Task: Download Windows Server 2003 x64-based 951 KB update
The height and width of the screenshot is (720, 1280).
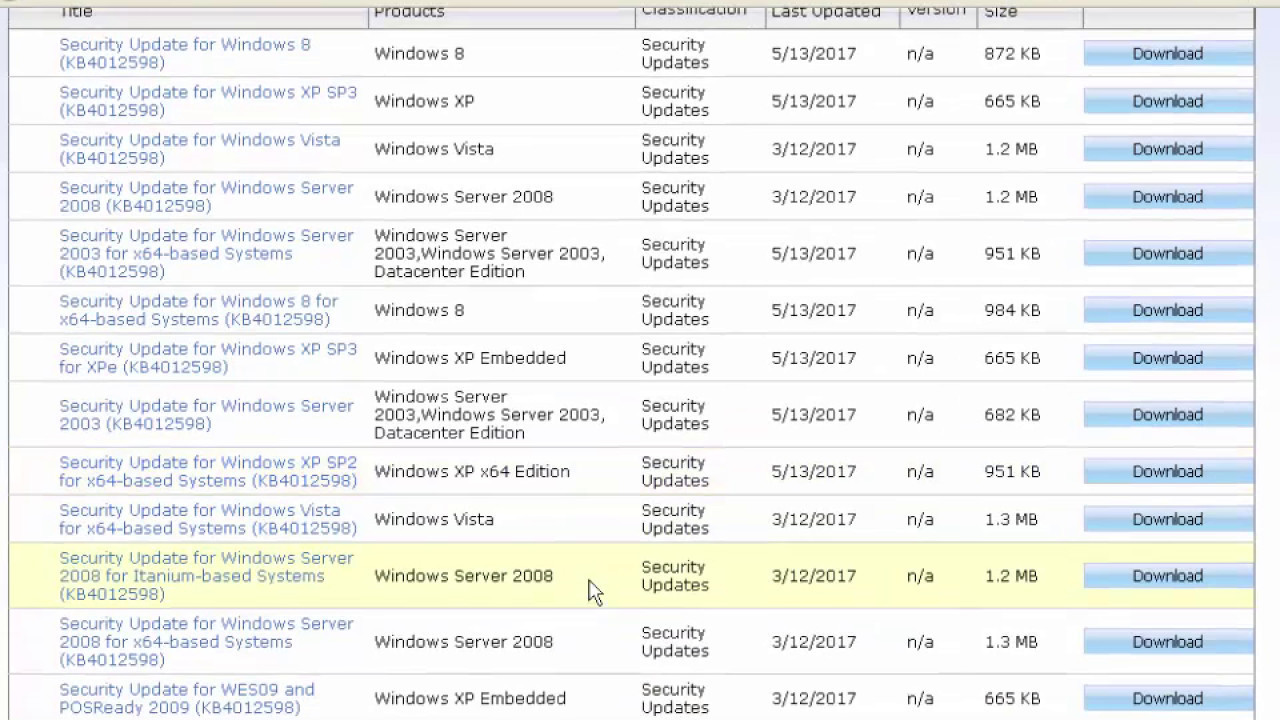Action: click(x=1168, y=254)
